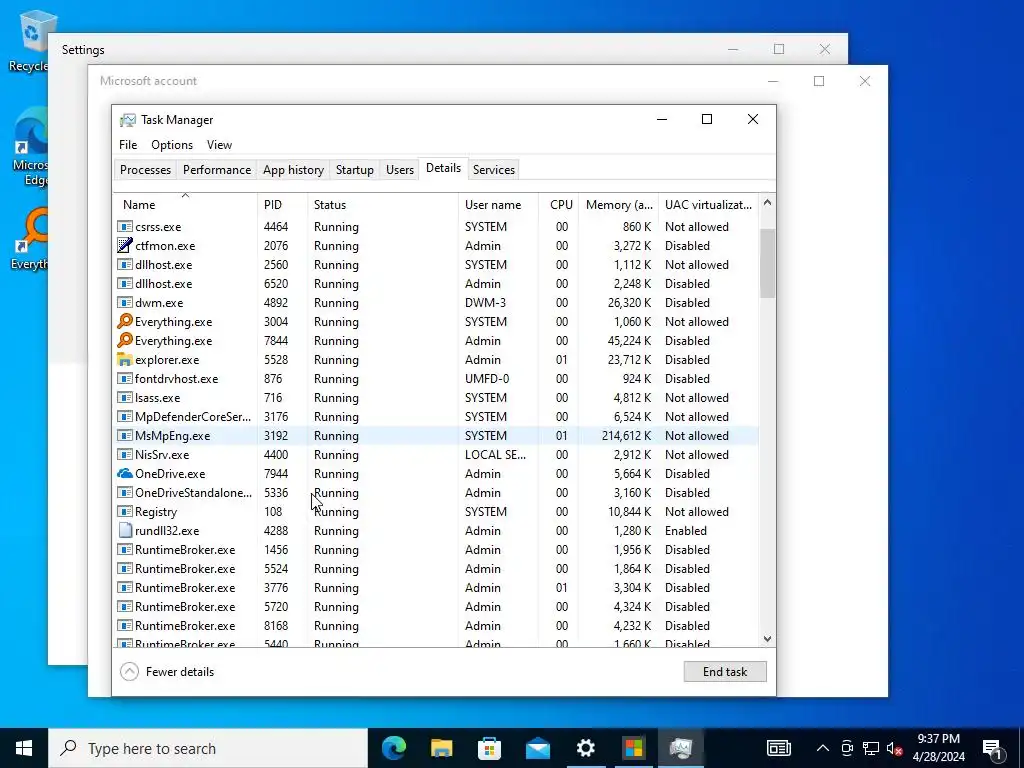The width and height of the screenshot is (1024, 768).
Task: Open News and interests in the taskbar
Action: 778,748
